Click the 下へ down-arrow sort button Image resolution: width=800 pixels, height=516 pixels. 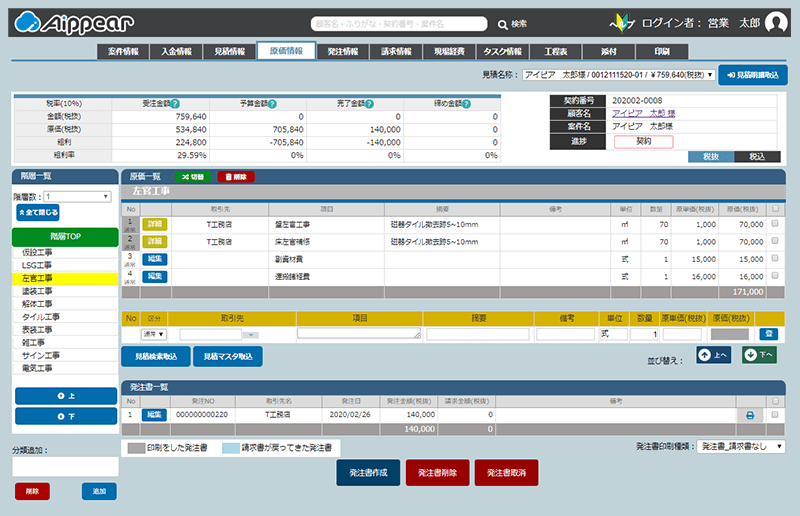(759, 355)
